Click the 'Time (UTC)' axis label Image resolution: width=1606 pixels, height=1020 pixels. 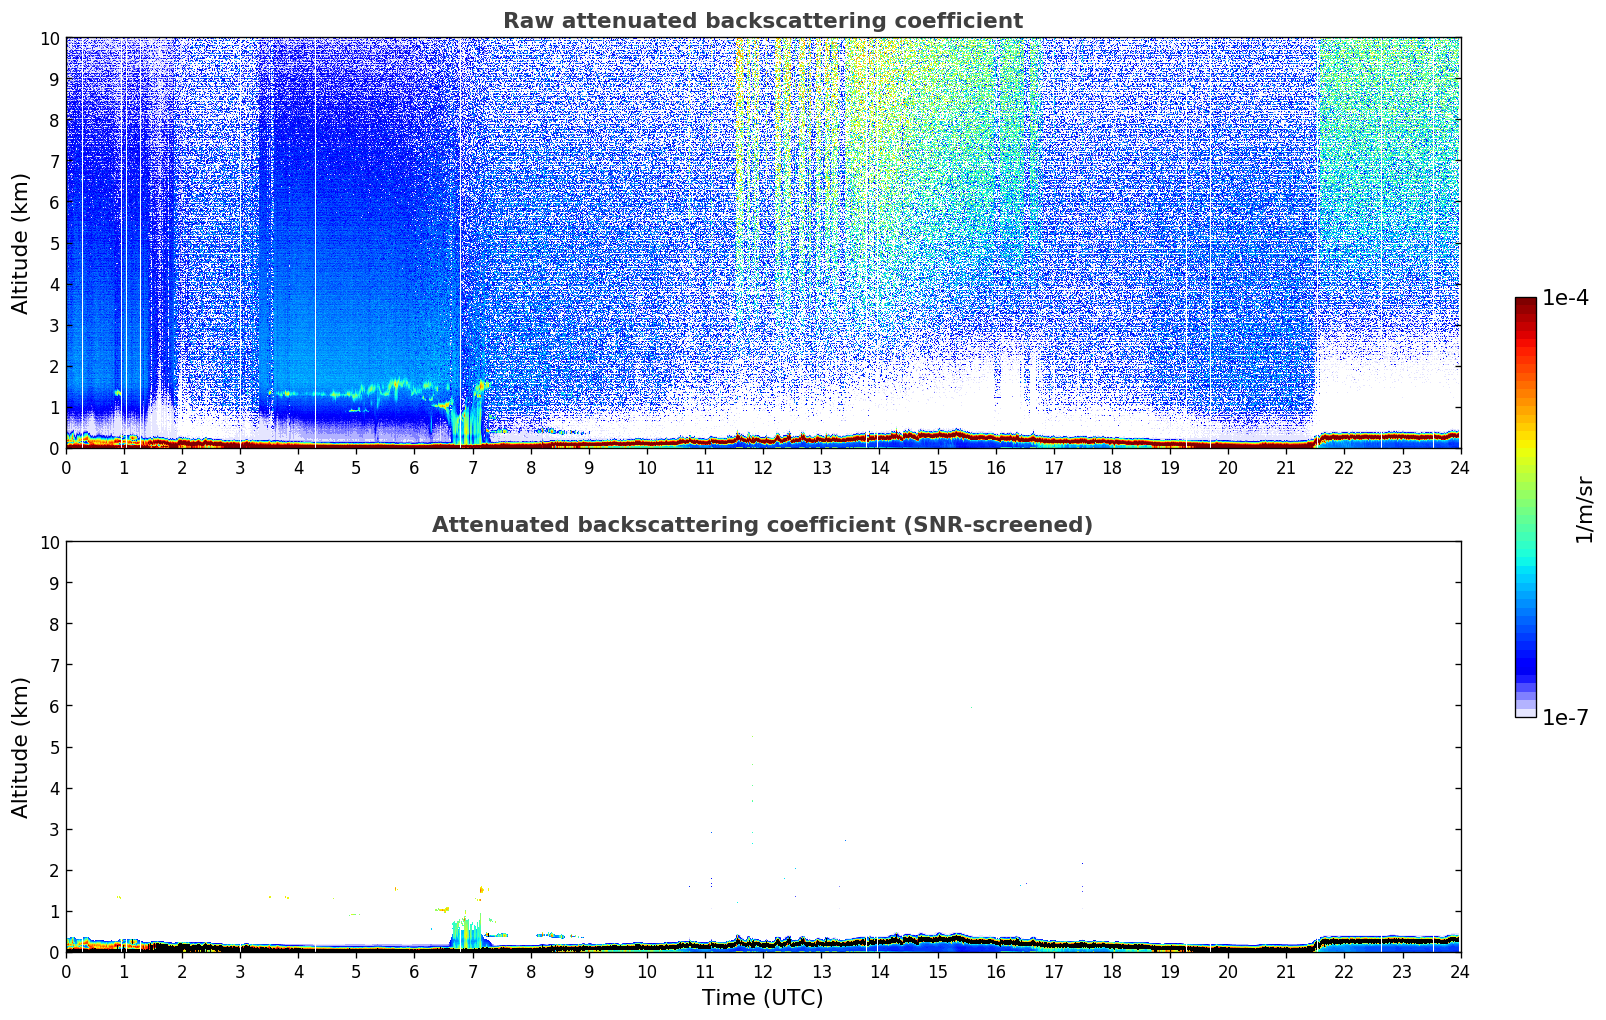click(x=762, y=998)
